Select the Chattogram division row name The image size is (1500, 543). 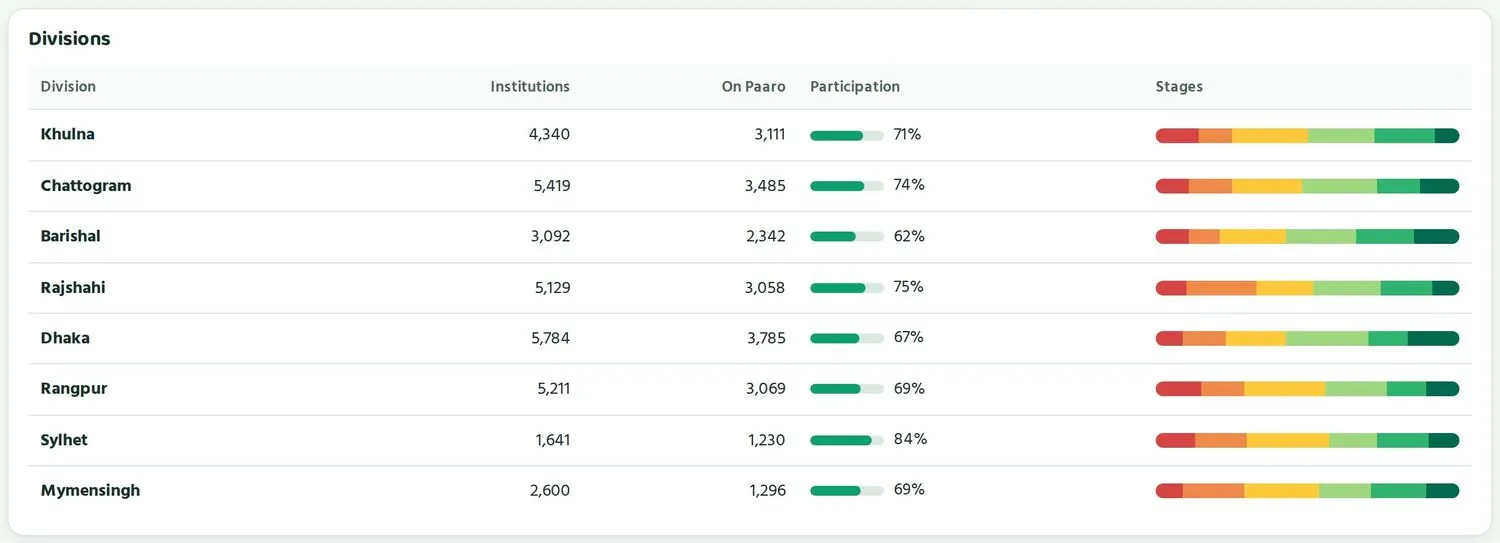pos(86,185)
